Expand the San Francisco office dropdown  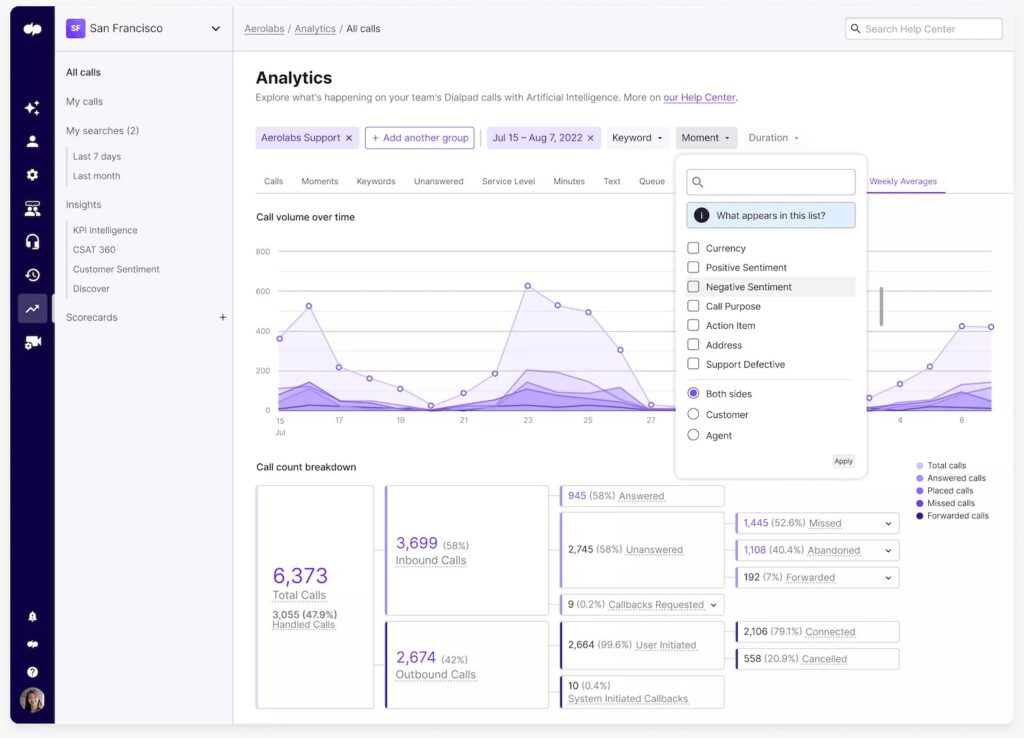[215, 29]
